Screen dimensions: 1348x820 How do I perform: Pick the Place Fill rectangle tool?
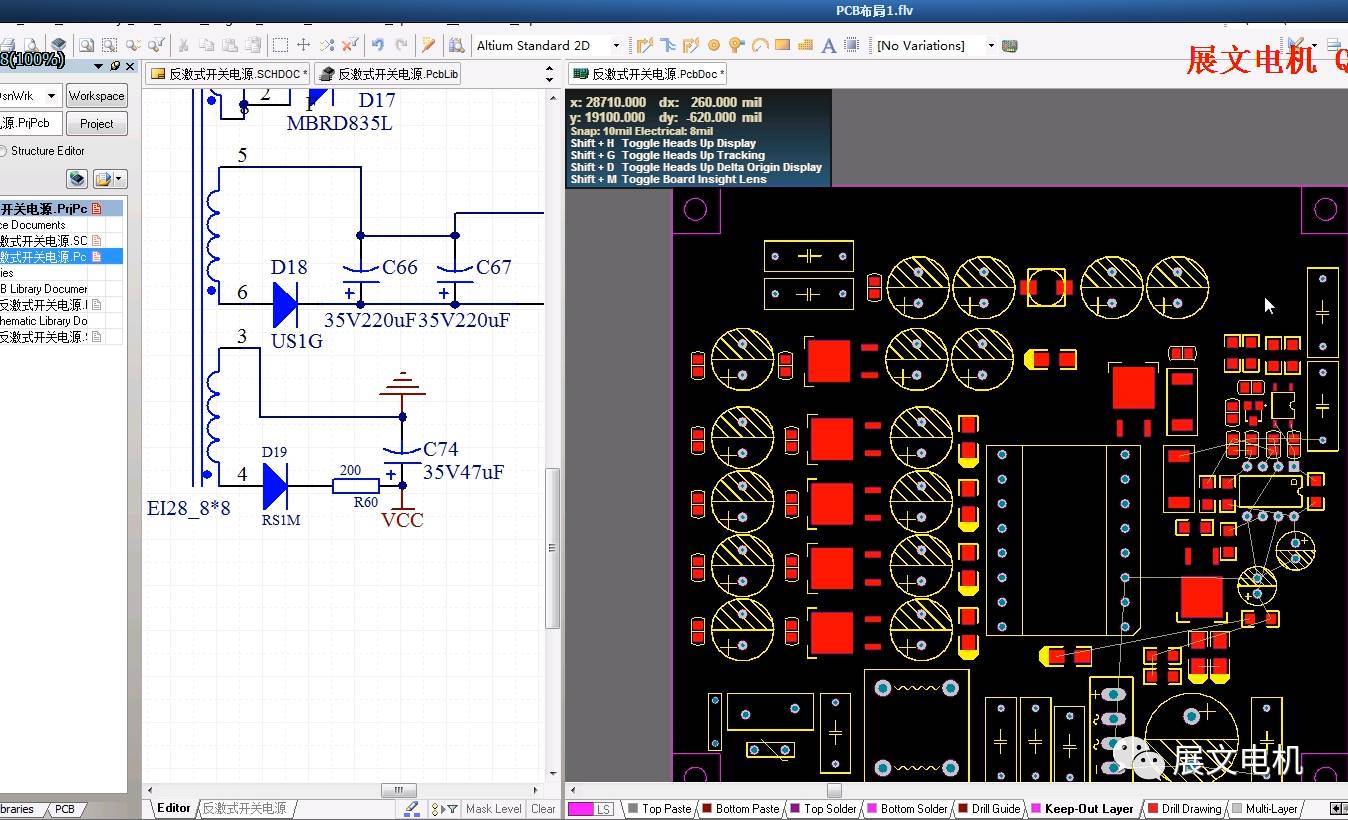tap(782, 45)
